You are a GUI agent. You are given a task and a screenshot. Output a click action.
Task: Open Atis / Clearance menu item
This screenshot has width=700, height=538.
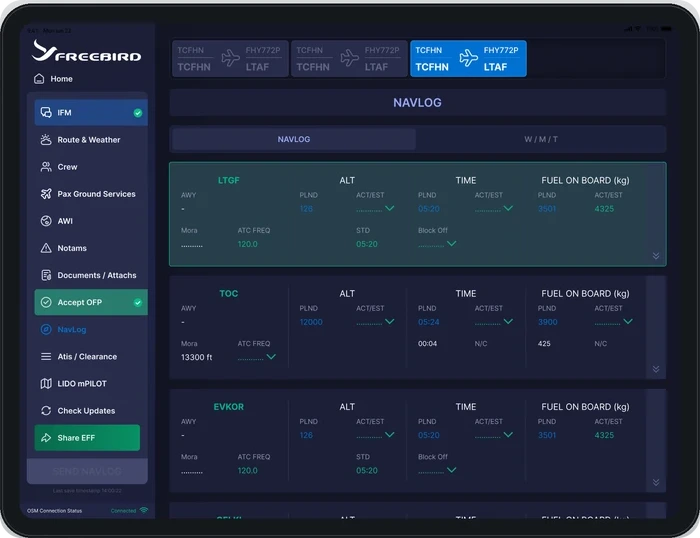click(91, 356)
